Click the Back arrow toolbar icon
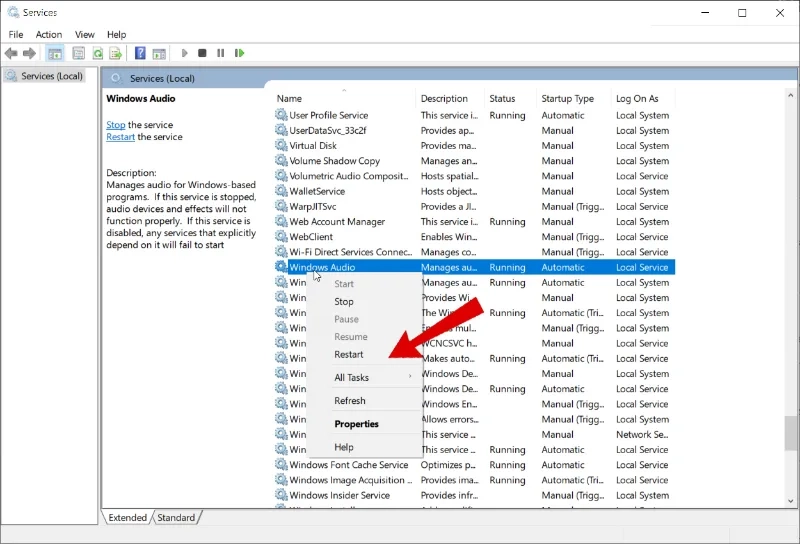The width and height of the screenshot is (800, 544). pos(11,53)
